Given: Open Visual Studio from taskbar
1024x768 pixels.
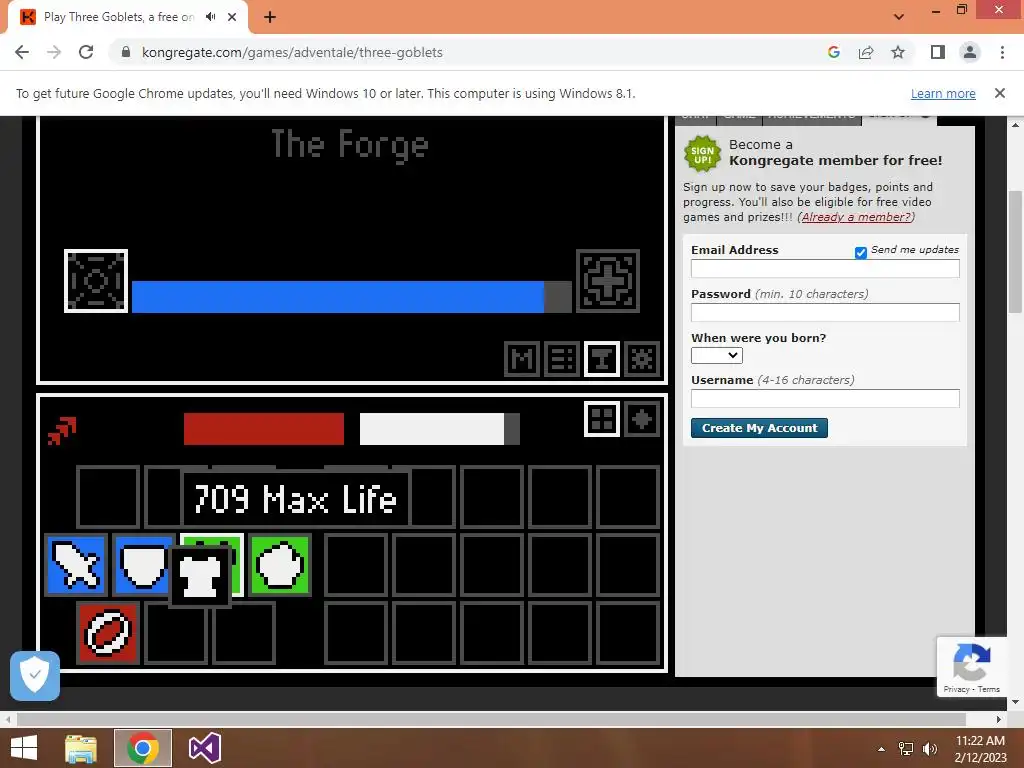Looking at the screenshot, I should point(204,748).
